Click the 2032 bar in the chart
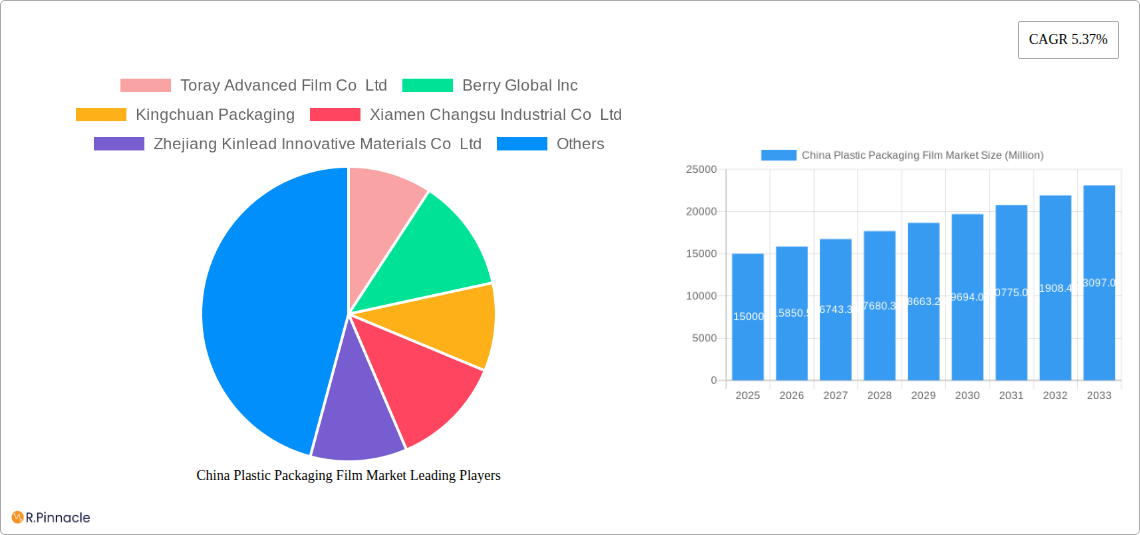 point(1056,288)
